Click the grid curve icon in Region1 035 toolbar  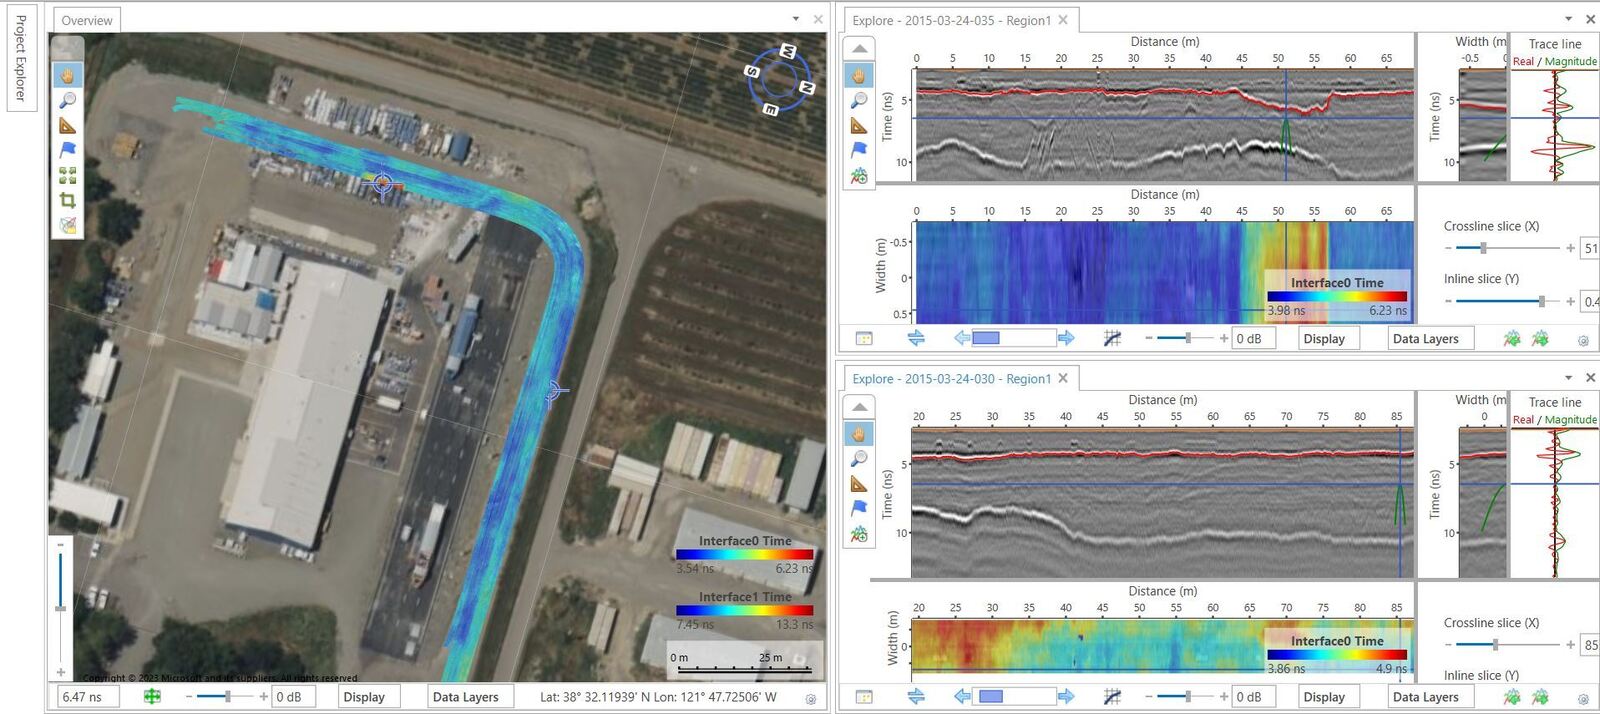click(1112, 338)
